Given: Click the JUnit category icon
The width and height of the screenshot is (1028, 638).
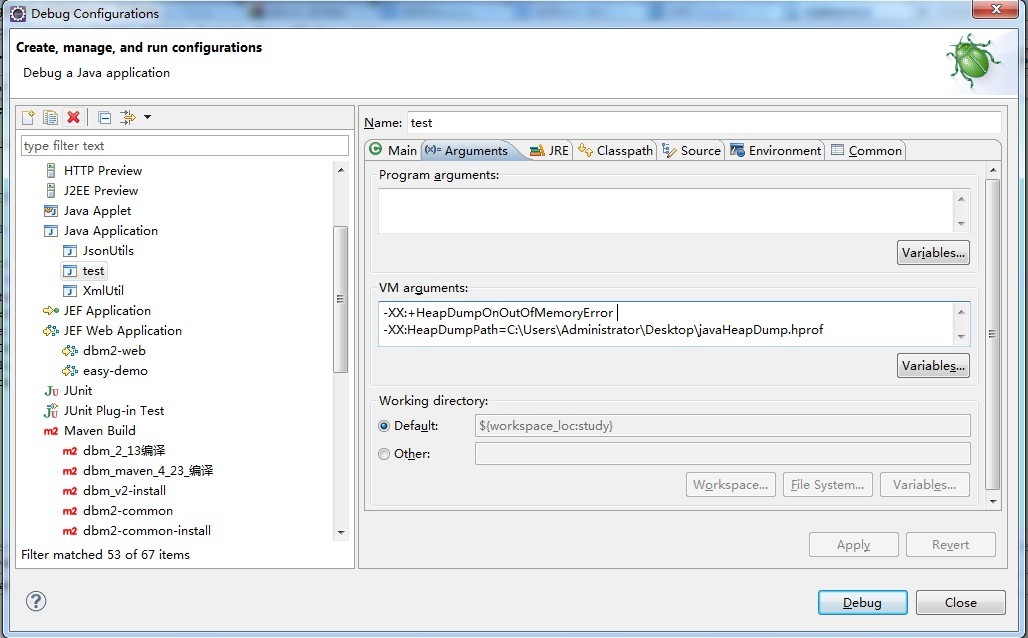Looking at the screenshot, I should 51,391.
